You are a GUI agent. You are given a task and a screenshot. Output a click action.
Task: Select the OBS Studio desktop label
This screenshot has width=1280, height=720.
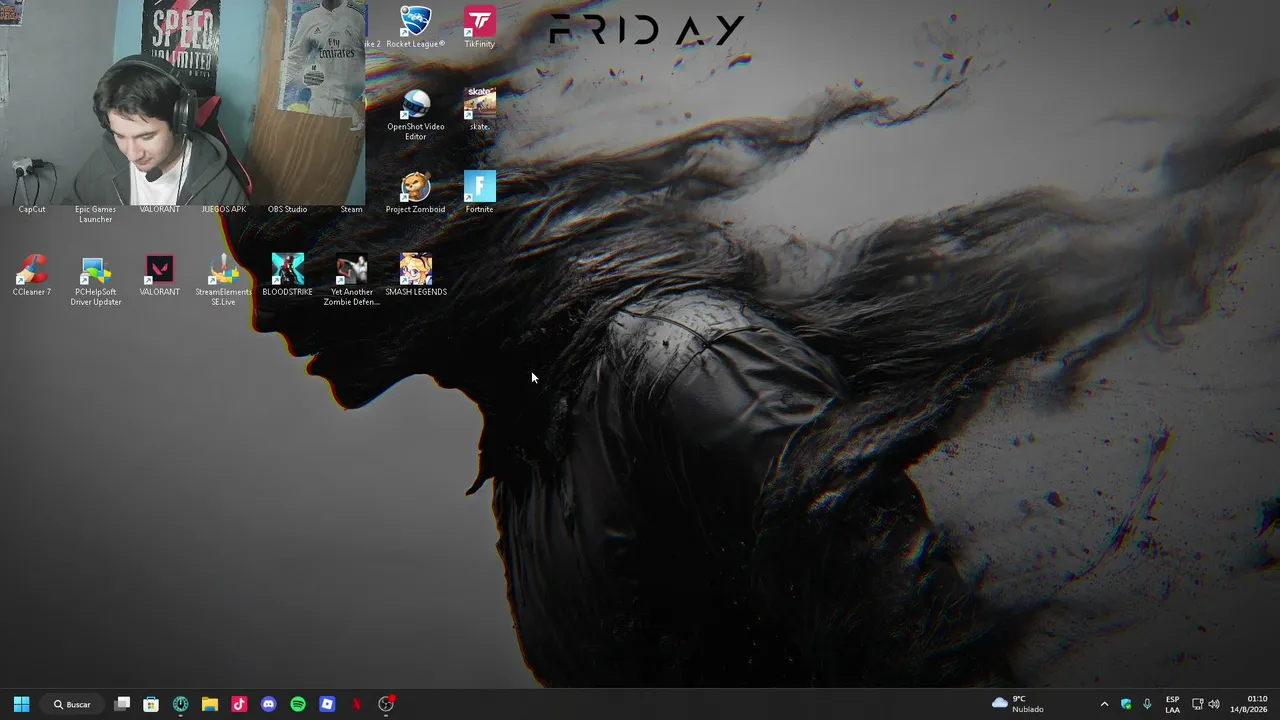(287, 209)
